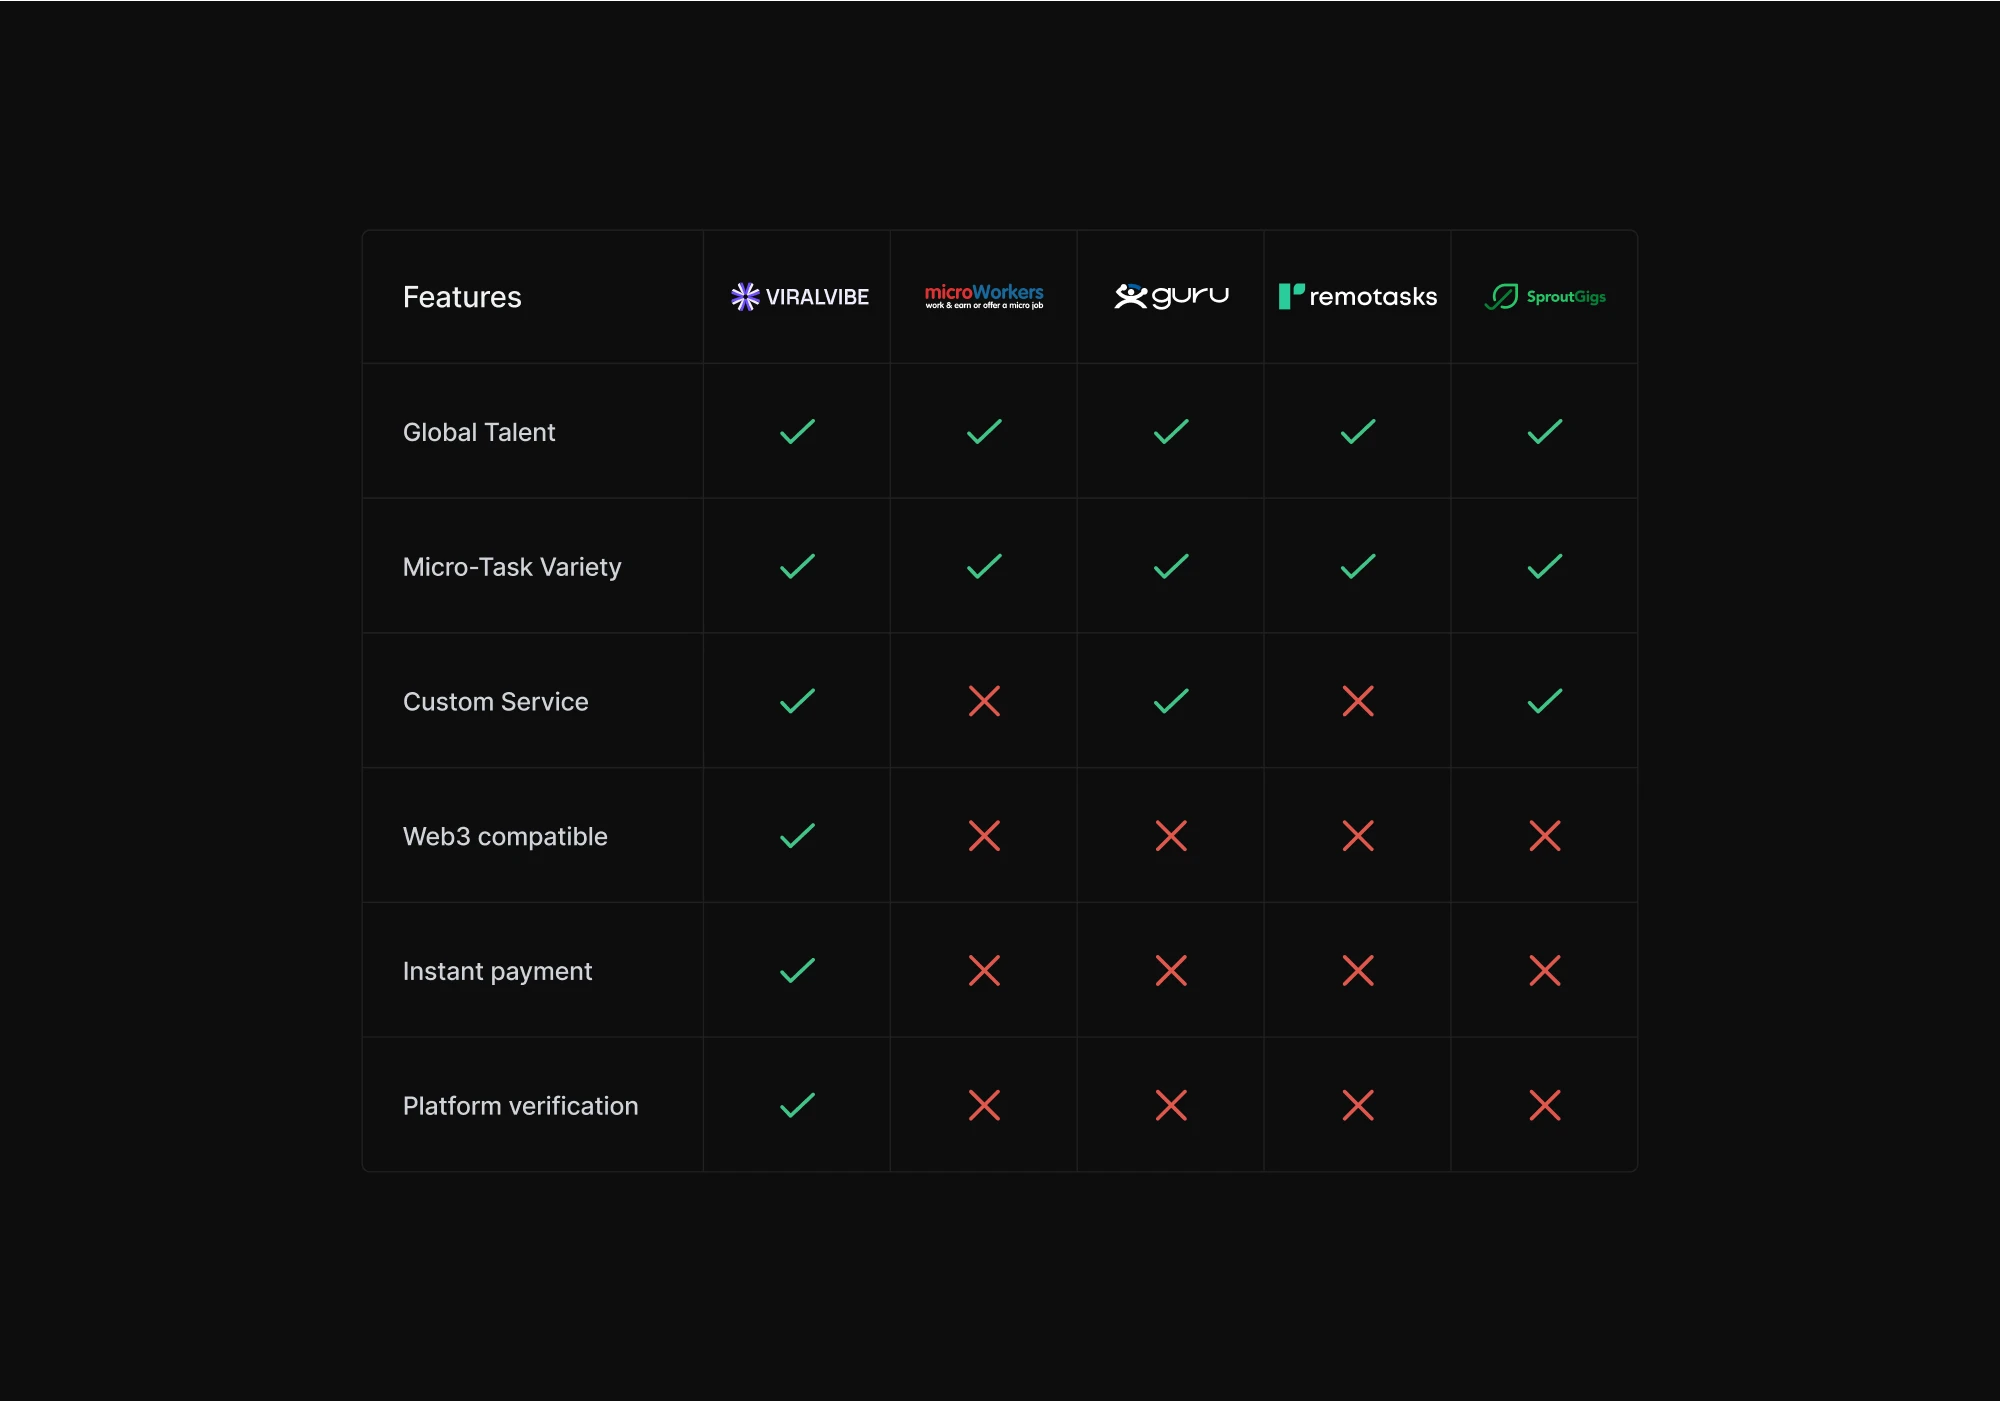Viewport: 2000px width, 1401px height.
Task: Click the Remotasks logo
Action: pos(1358,297)
